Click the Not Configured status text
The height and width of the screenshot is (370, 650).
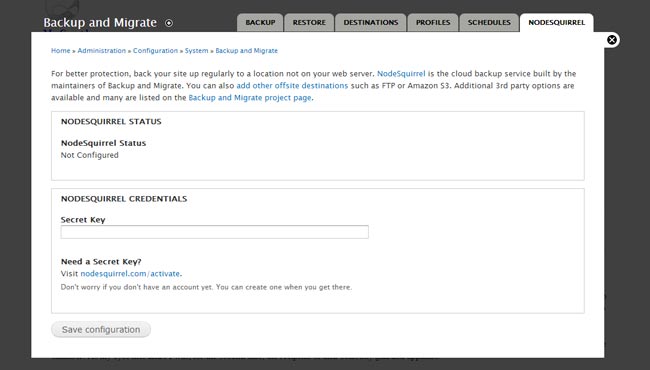(x=90, y=155)
